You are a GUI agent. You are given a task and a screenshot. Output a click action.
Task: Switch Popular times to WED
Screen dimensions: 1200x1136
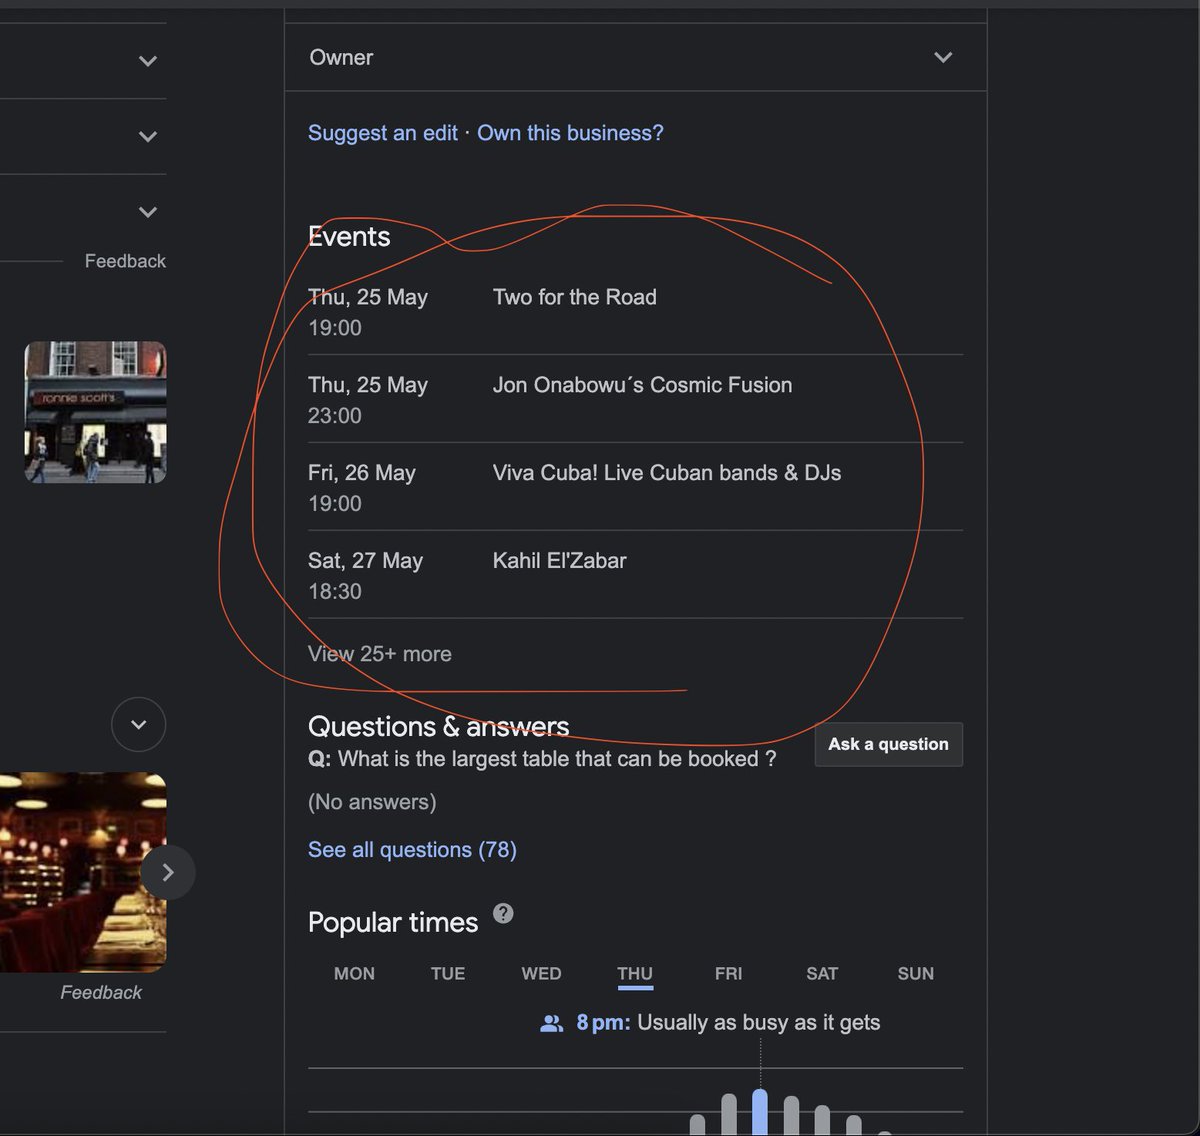click(x=541, y=974)
